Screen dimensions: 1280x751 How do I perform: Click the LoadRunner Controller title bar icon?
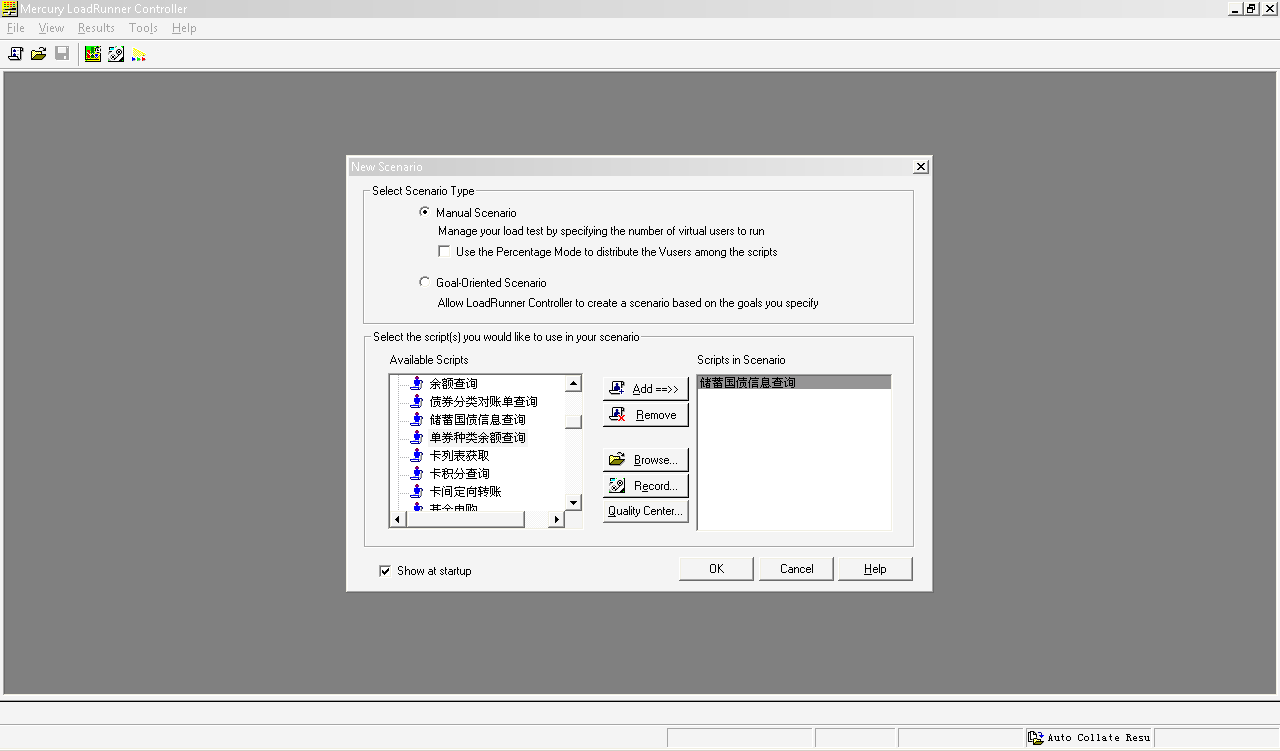pos(10,9)
